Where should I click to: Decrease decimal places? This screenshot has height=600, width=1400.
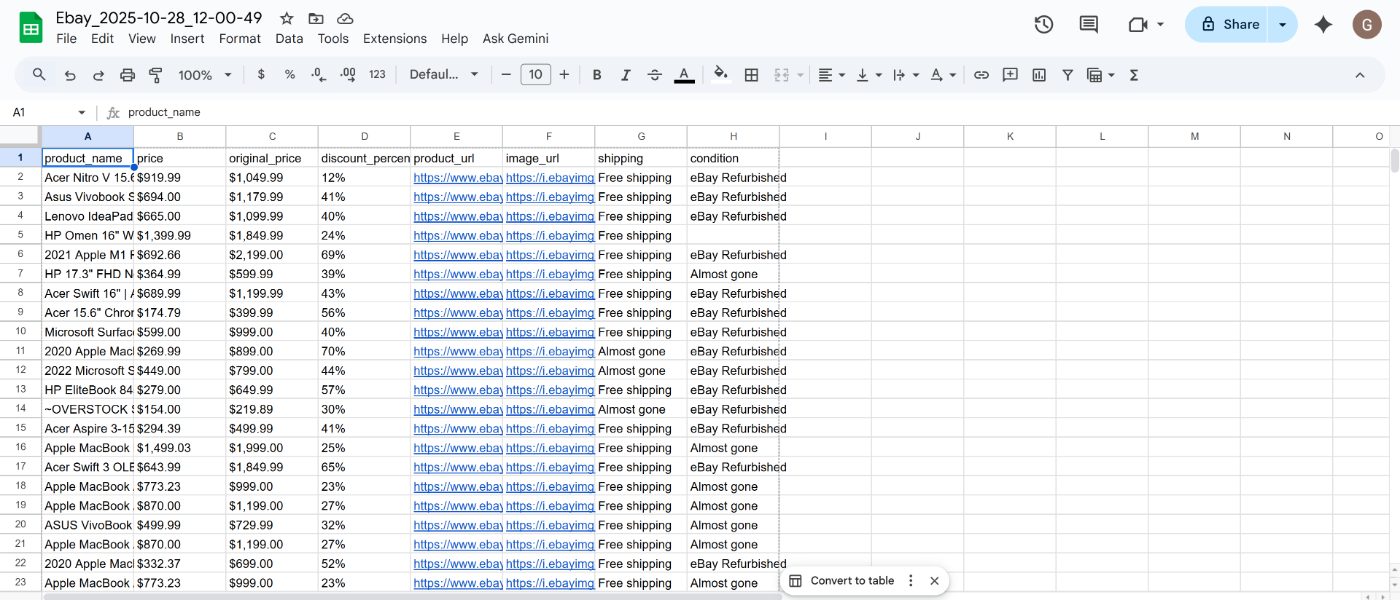tap(319, 74)
